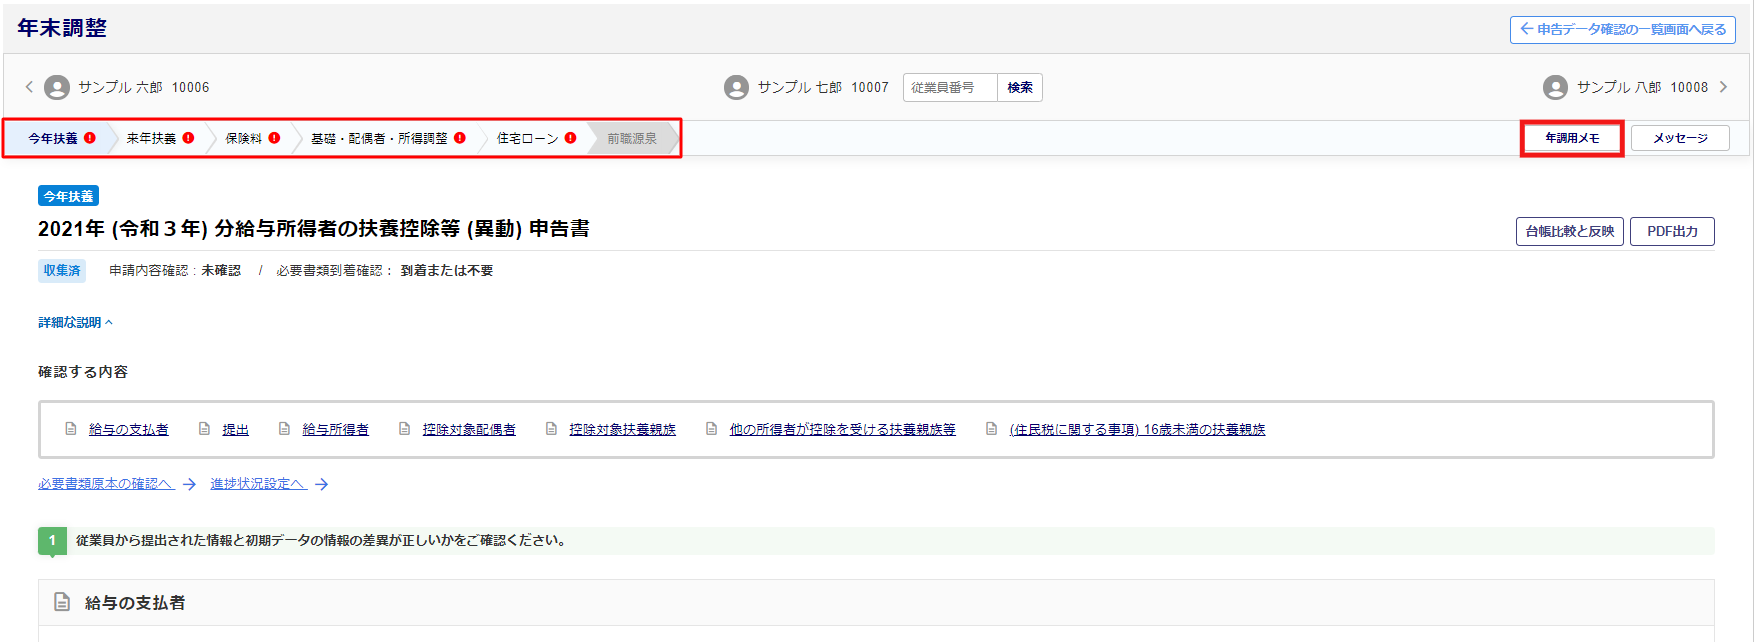Open (住民税に関する事項) 16歳未満の扶養親族 link
1754x642 pixels.
(1137, 429)
